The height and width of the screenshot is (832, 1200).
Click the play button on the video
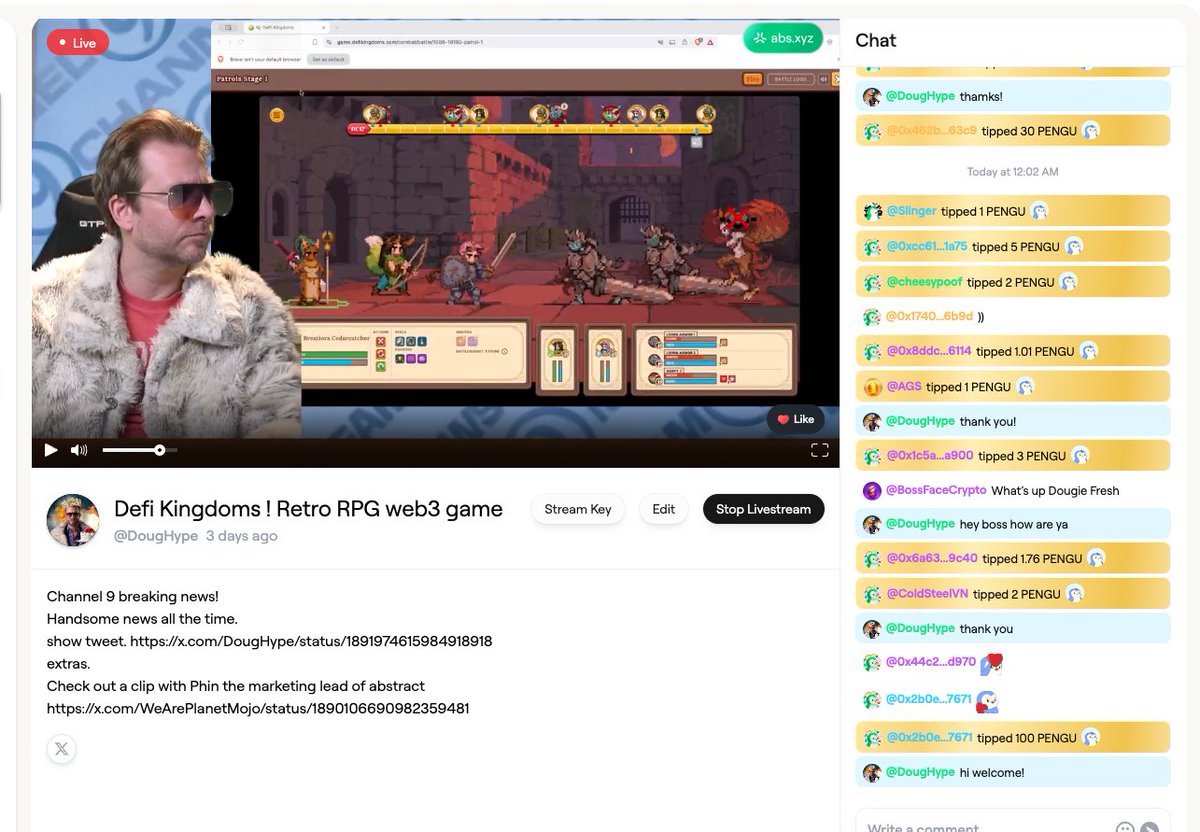[x=51, y=450]
